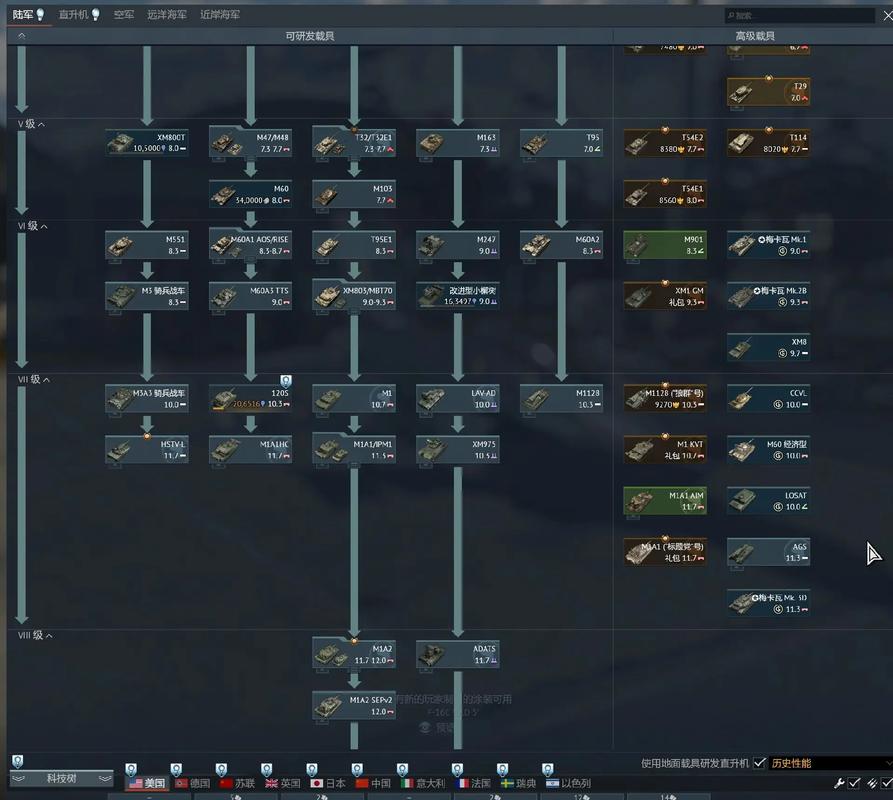Screen dimensions: 893x800
Task: Switch tech tree to 法国
Action: point(473,783)
